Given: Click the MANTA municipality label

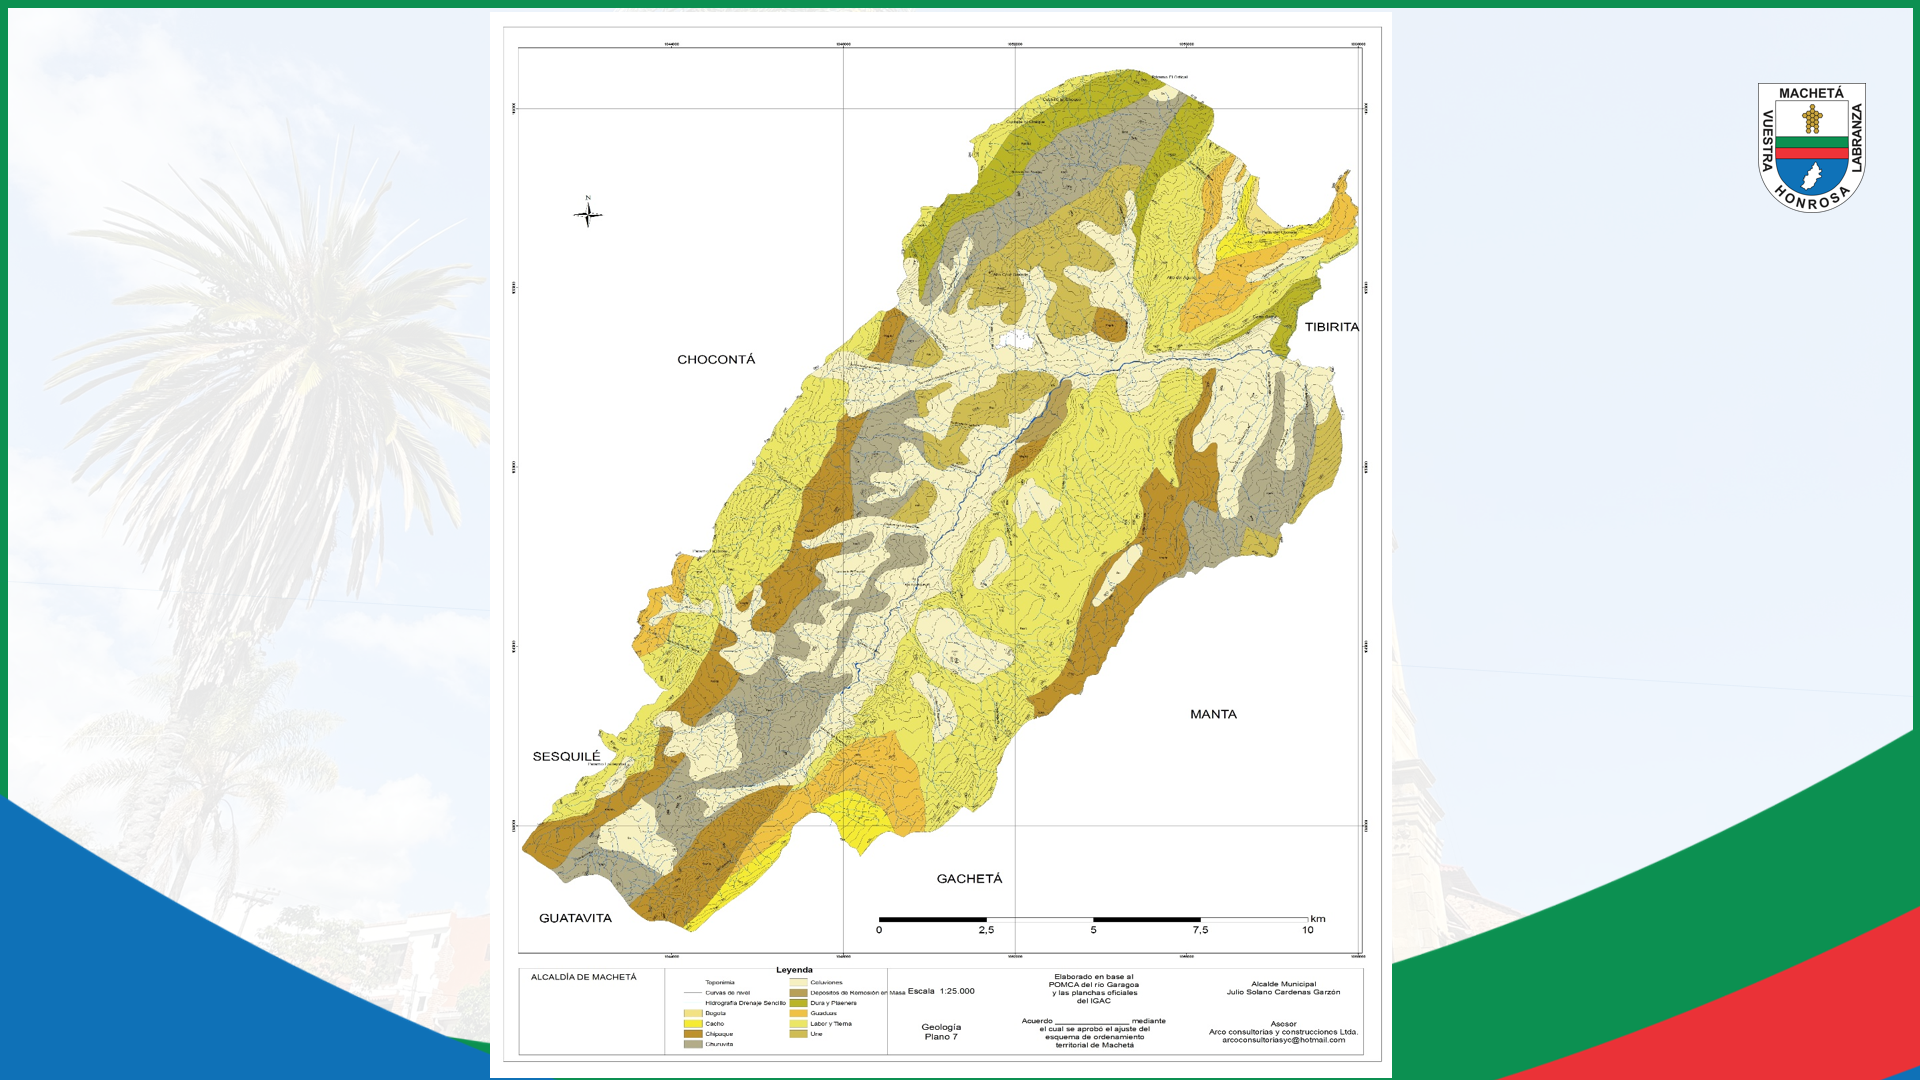Looking at the screenshot, I should (1213, 714).
